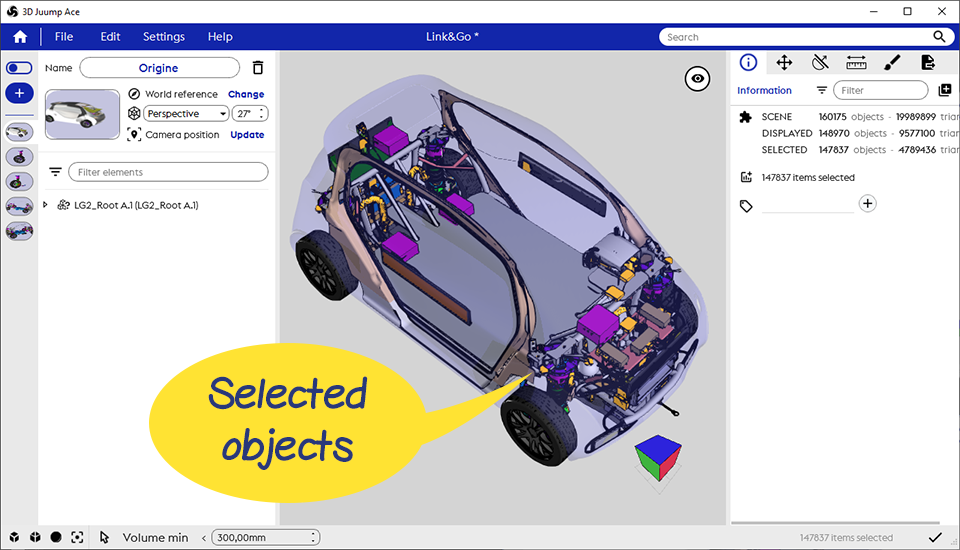Select LG2_Root A.1 tree row
This screenshot has height=550, width=960.
(x=136, y=205)
